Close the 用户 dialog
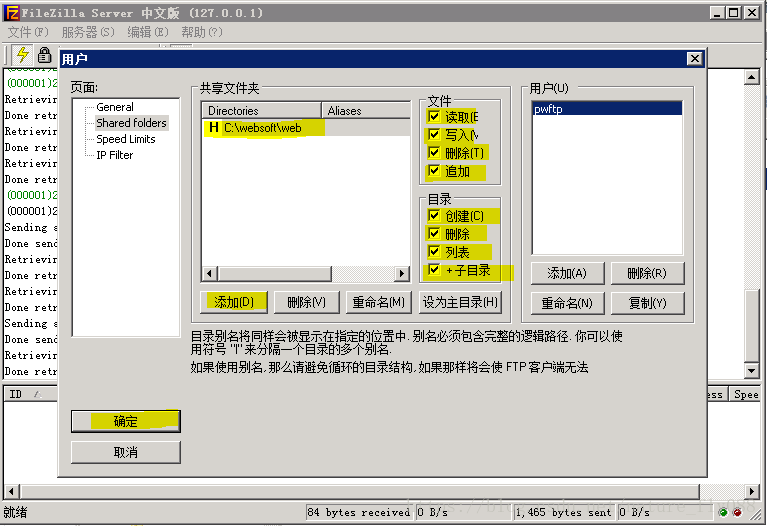 click(x=695, y=59)
